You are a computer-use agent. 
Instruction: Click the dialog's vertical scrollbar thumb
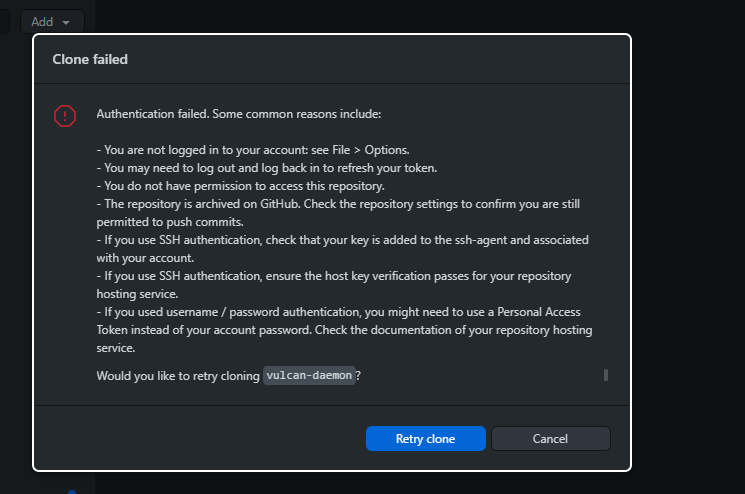[x=605, y=375]
